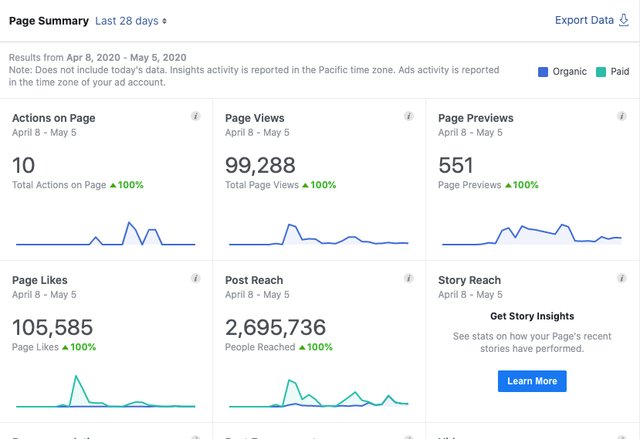Click the green Paid legend swatch
The image size is (640, 439).
(x=601, y=72)
